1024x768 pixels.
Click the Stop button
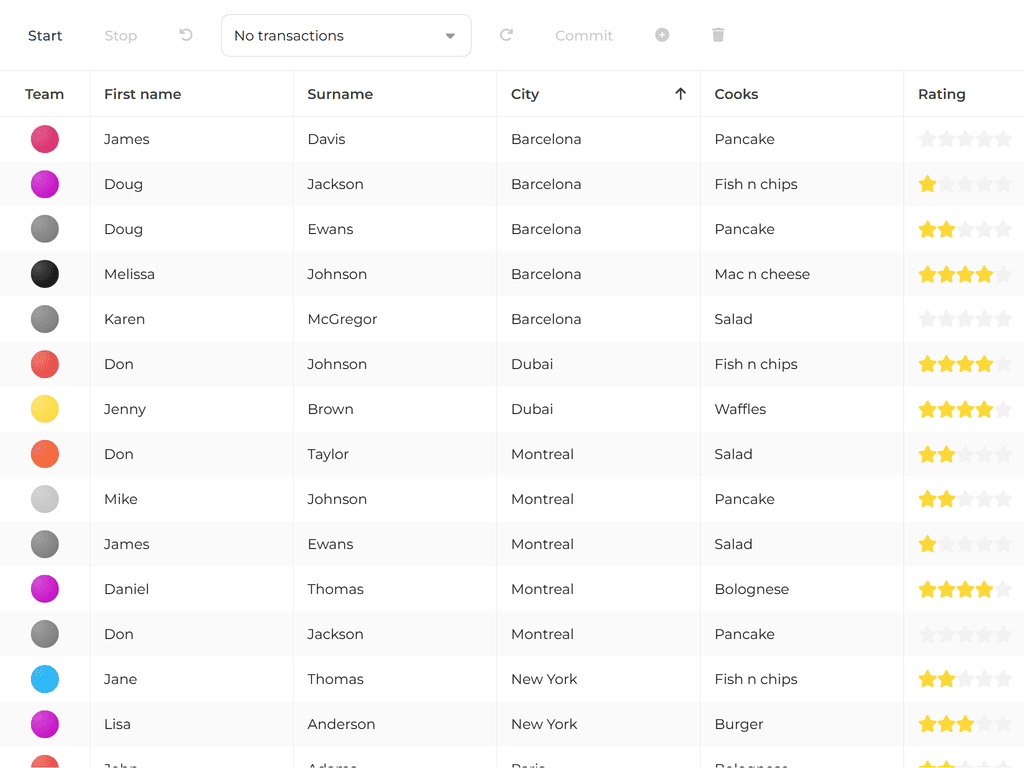tap(120, 36)
